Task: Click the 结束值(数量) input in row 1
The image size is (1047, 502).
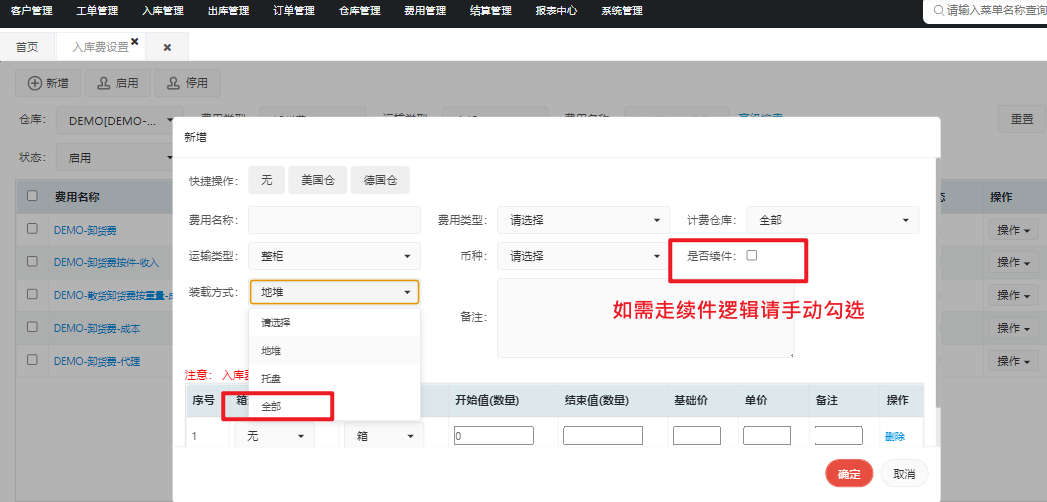Action: tap(603, 435)
